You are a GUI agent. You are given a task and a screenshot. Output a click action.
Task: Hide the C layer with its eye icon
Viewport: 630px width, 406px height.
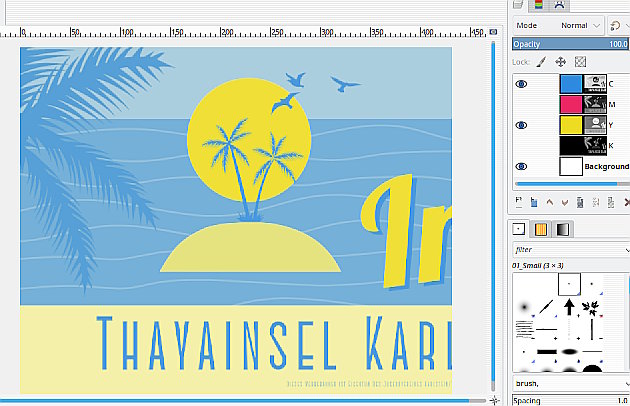(x=522, y=84)
